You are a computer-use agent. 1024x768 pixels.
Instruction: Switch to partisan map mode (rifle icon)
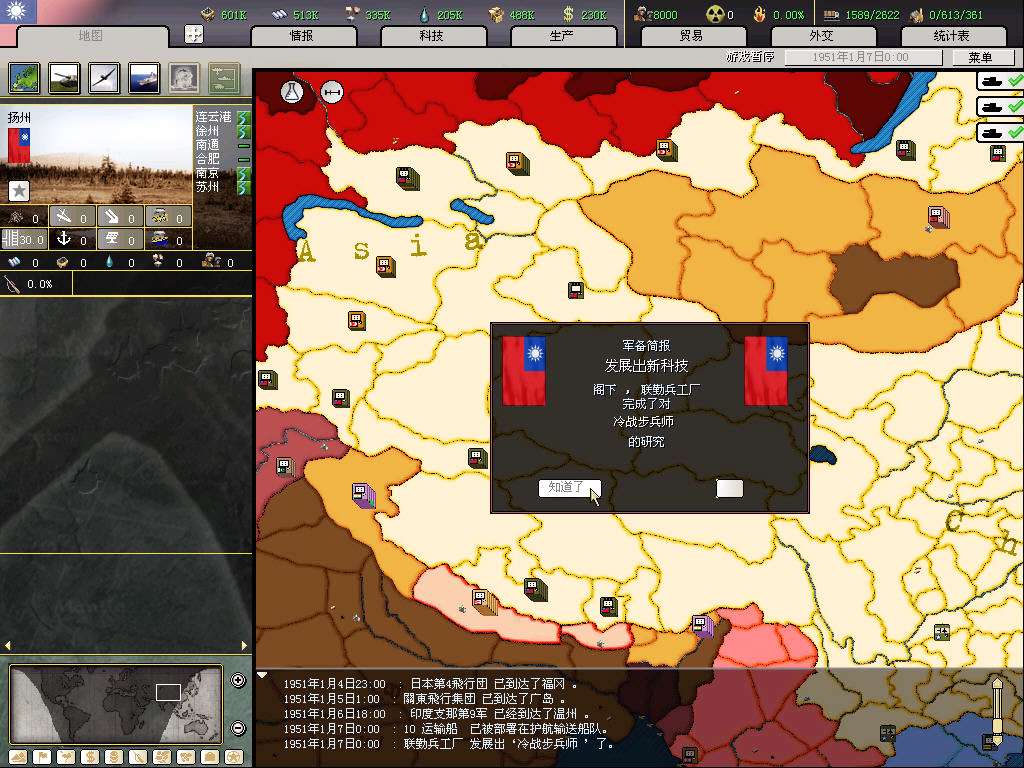[x=138, y=758]
